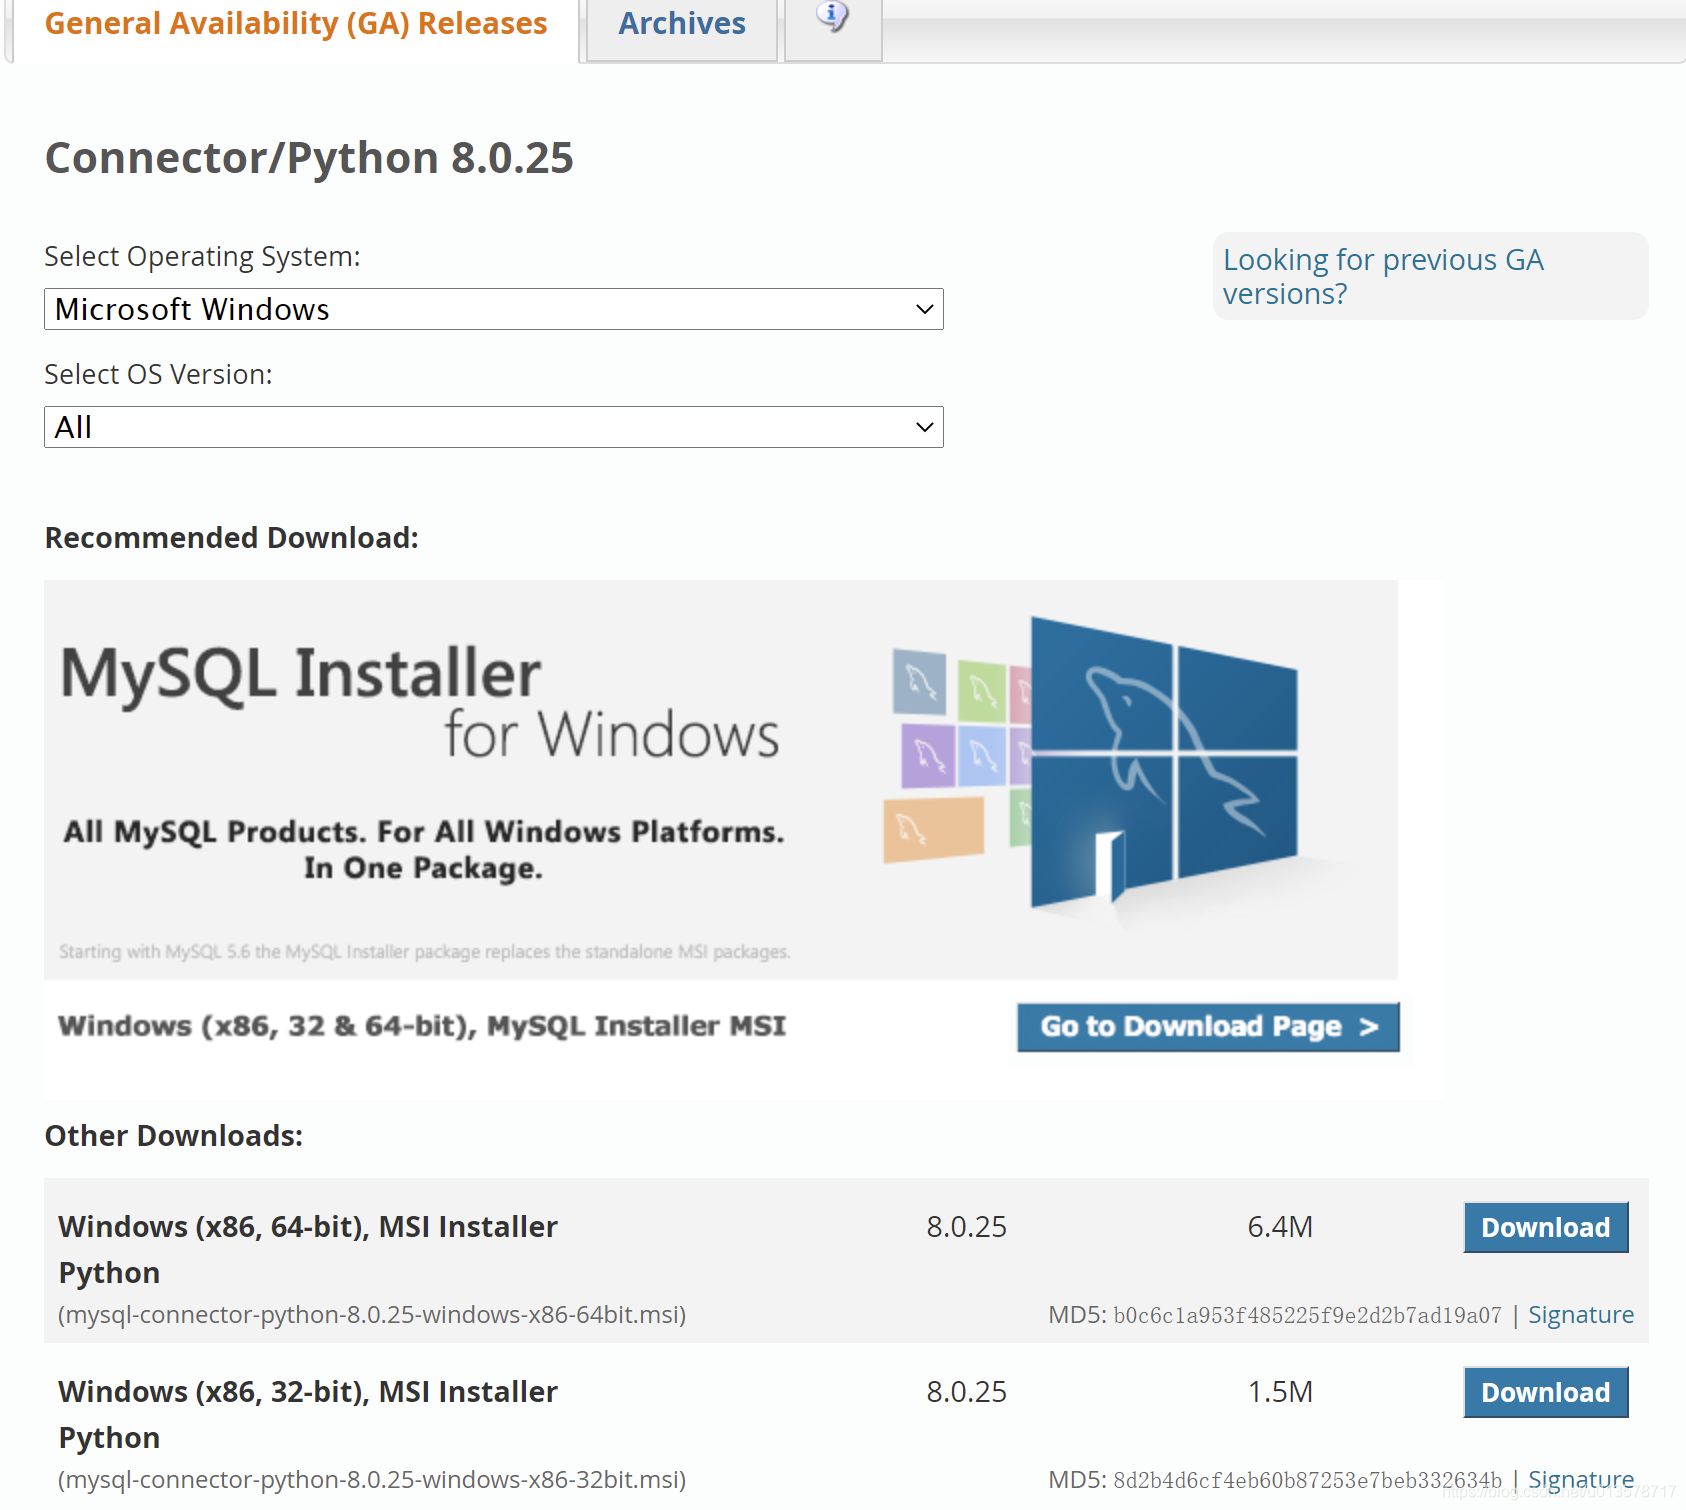The height and width of the screenshot is (1510, 1686).
Task: Open Signature link for 32-bit installer
Action: (x=1581, y=1479)
